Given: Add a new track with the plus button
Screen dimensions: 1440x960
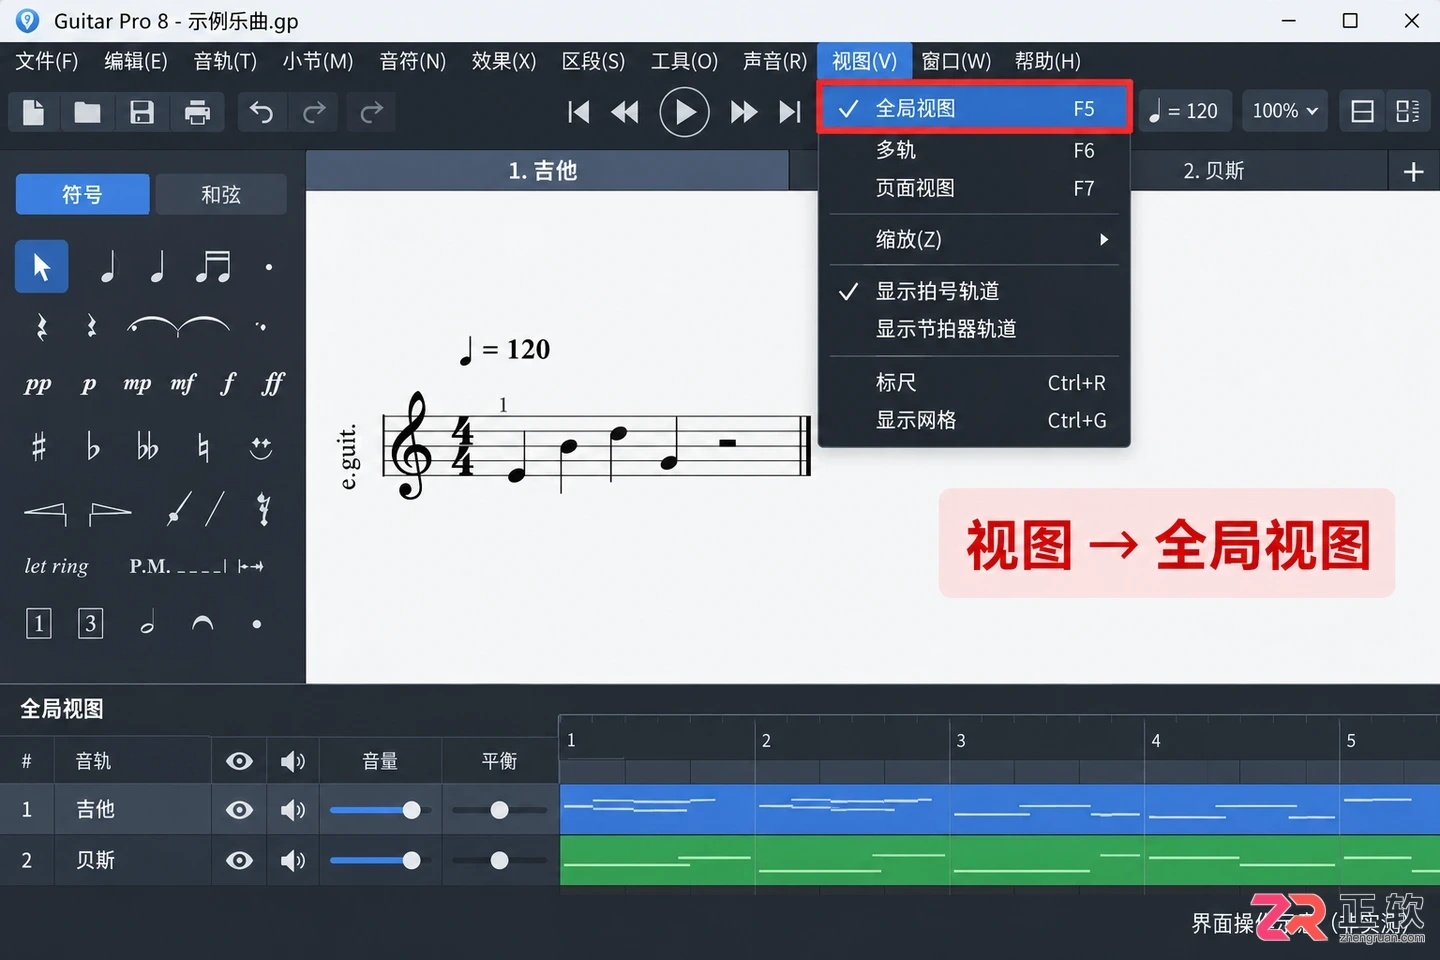Looking at the screenshot, I should click(1413, 172).
